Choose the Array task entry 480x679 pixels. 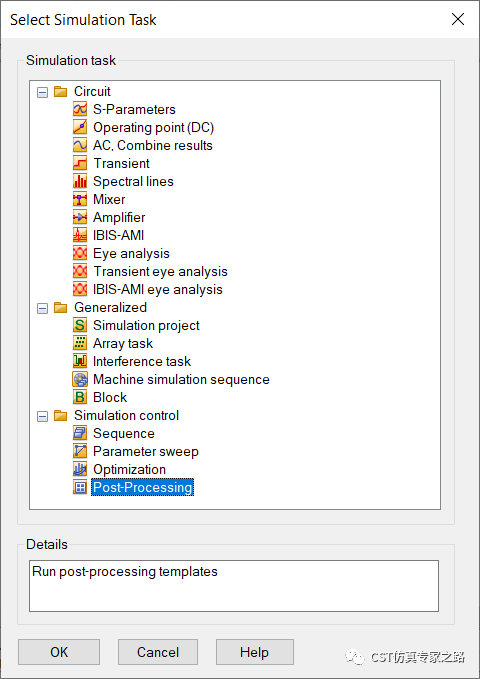[123, 343]
